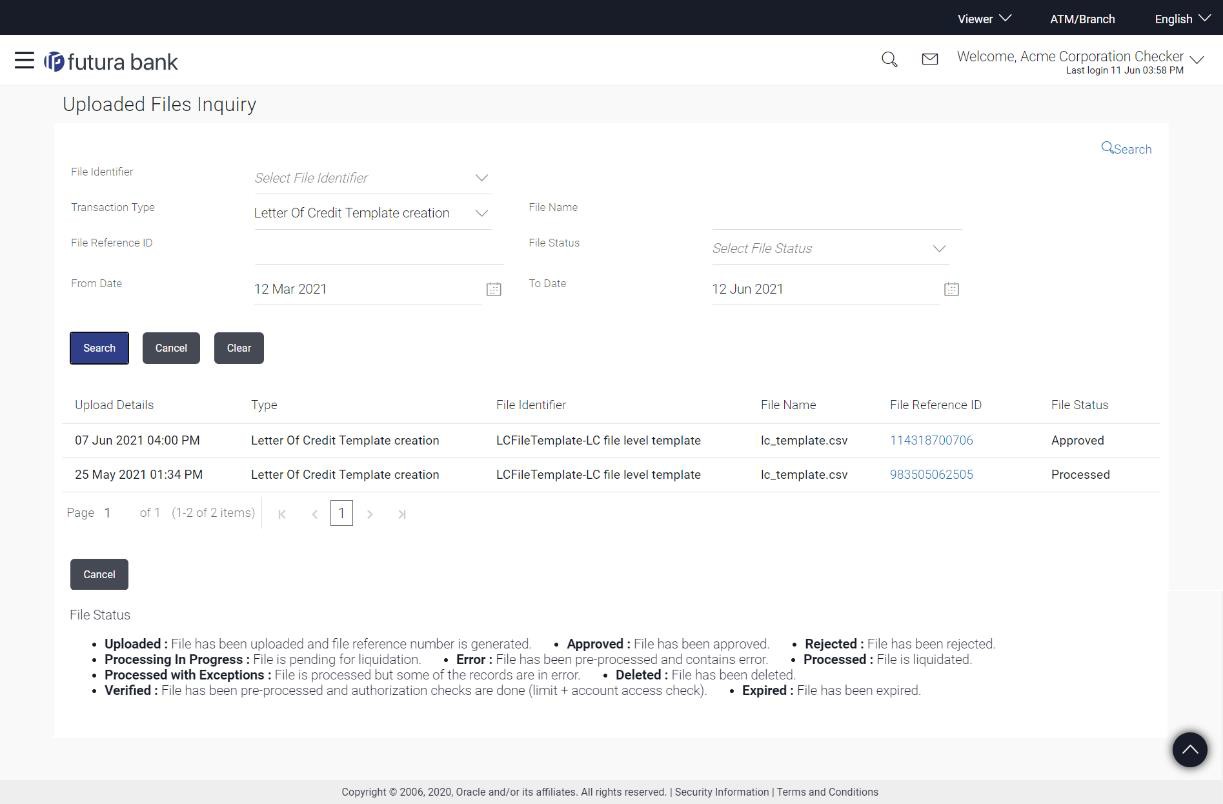Open the Terms and Conditions footer link
The height and width of the screenshot is (804, 1223).
pyautogui.click(x=828, y=792)
